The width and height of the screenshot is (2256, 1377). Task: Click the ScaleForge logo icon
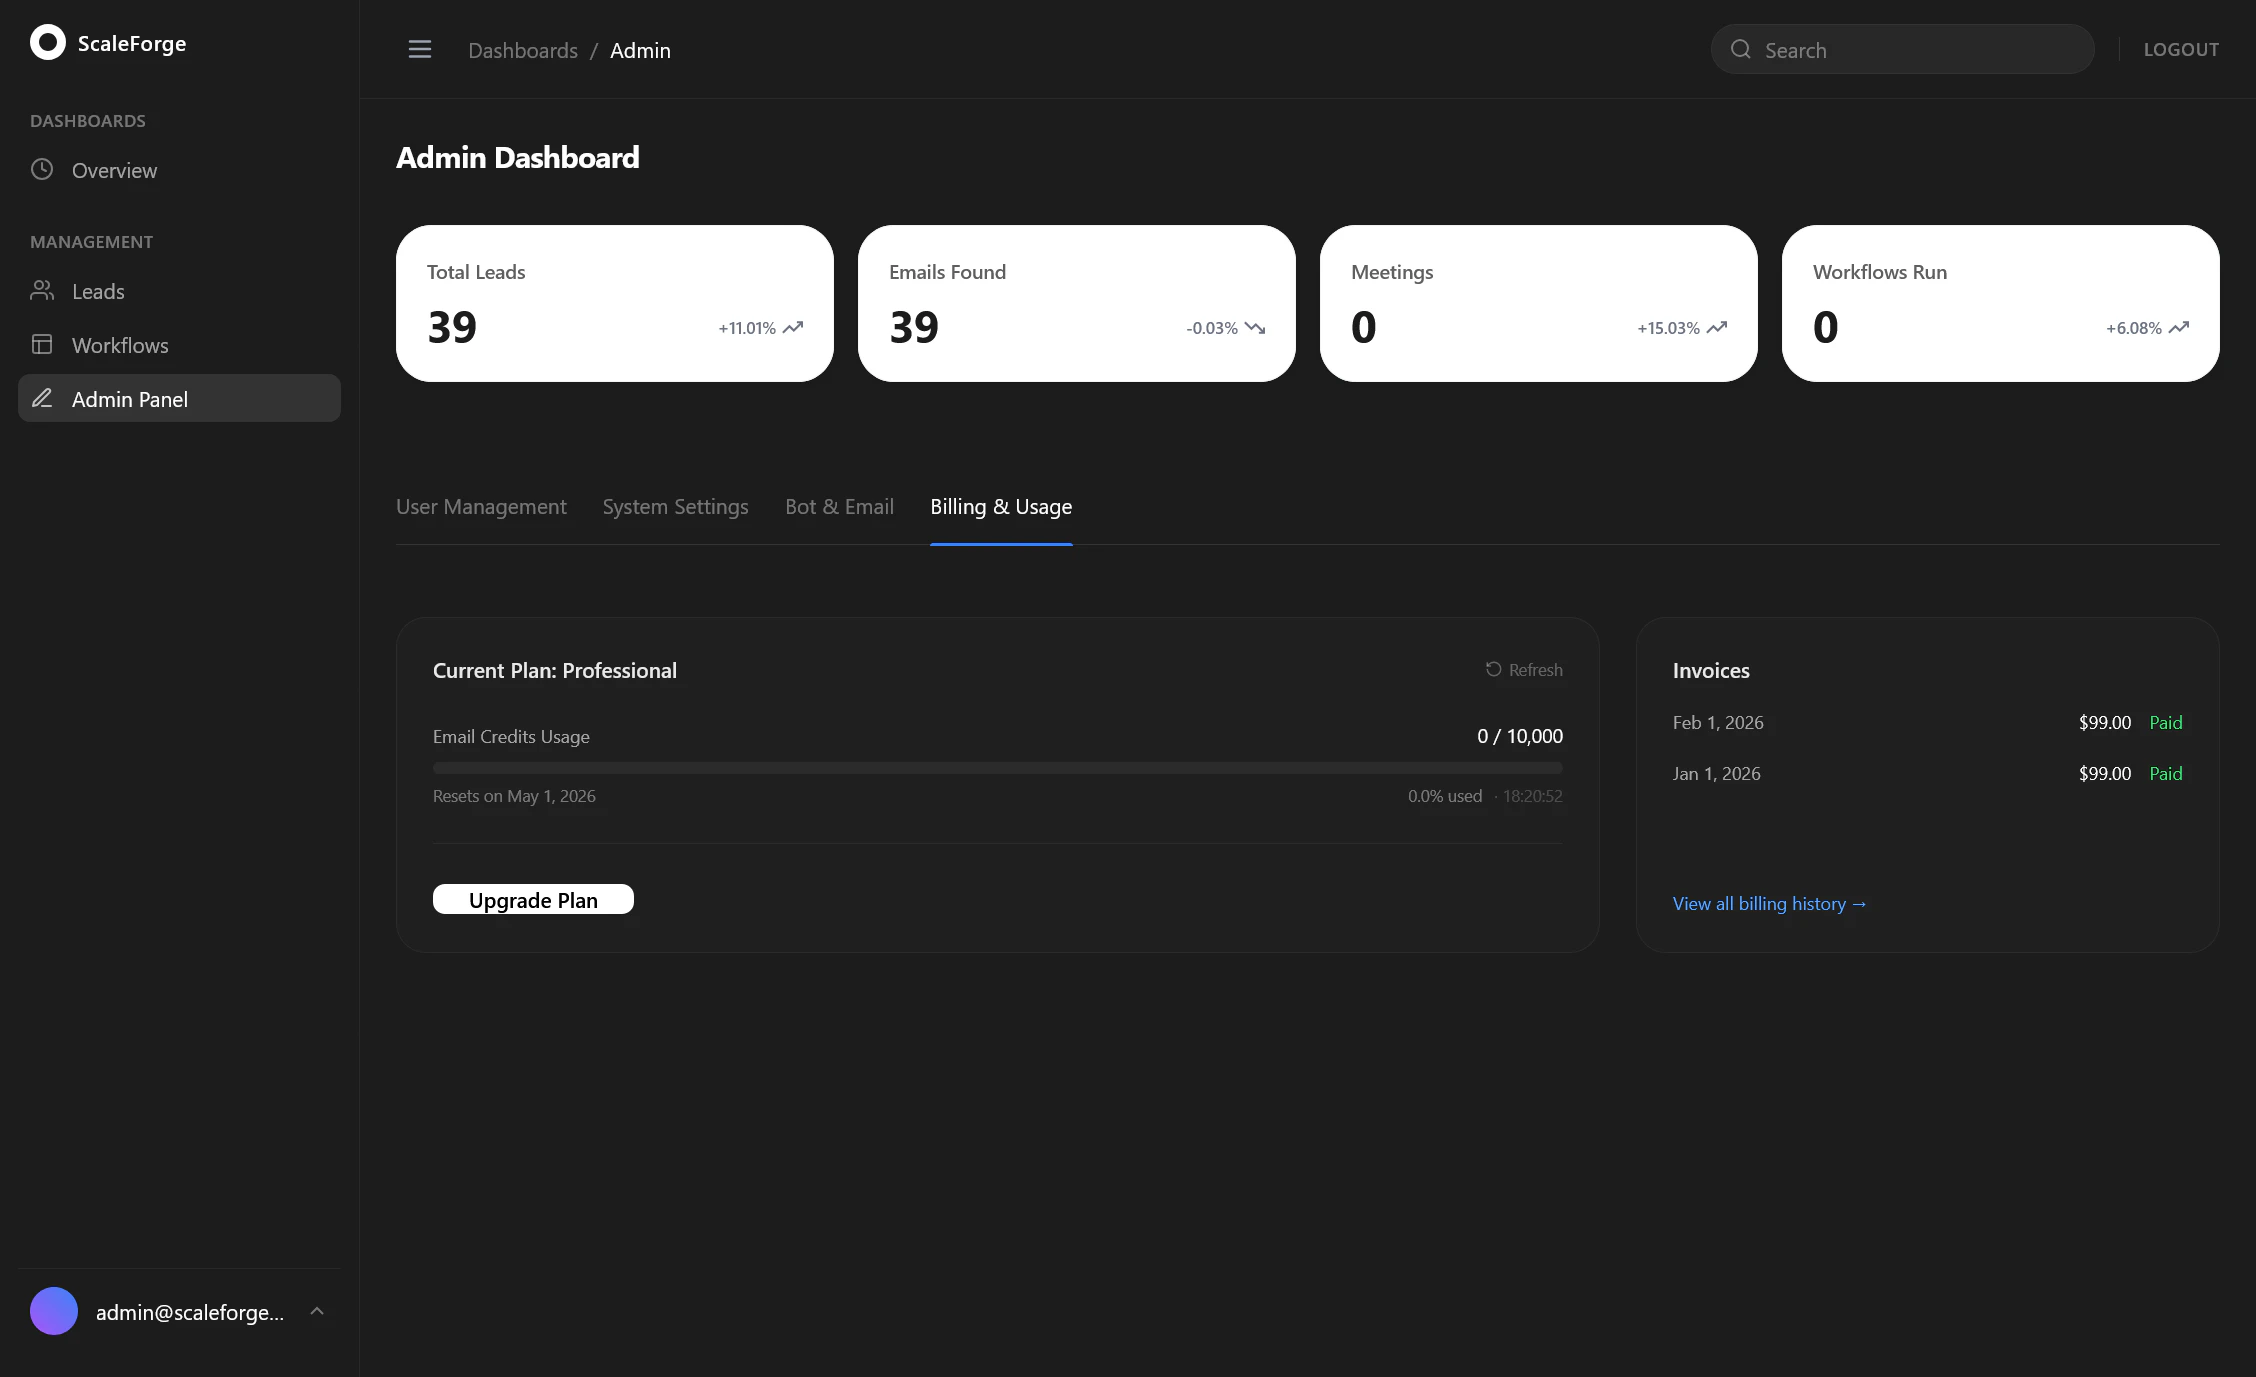point(48,43)
